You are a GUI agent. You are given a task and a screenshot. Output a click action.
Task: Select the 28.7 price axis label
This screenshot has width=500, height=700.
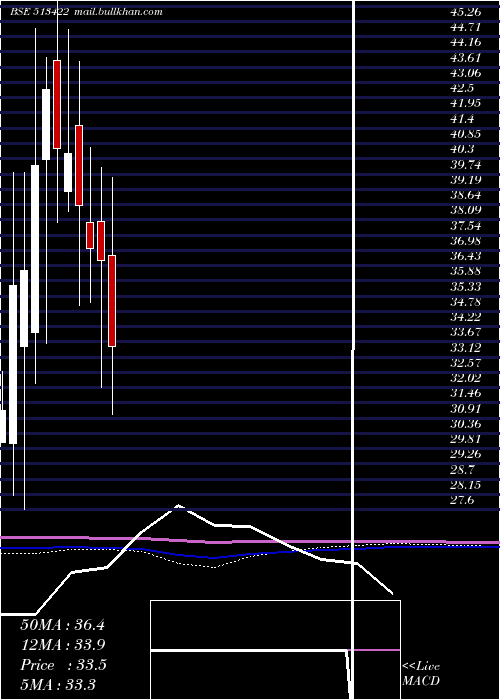(x=462, y=470)
